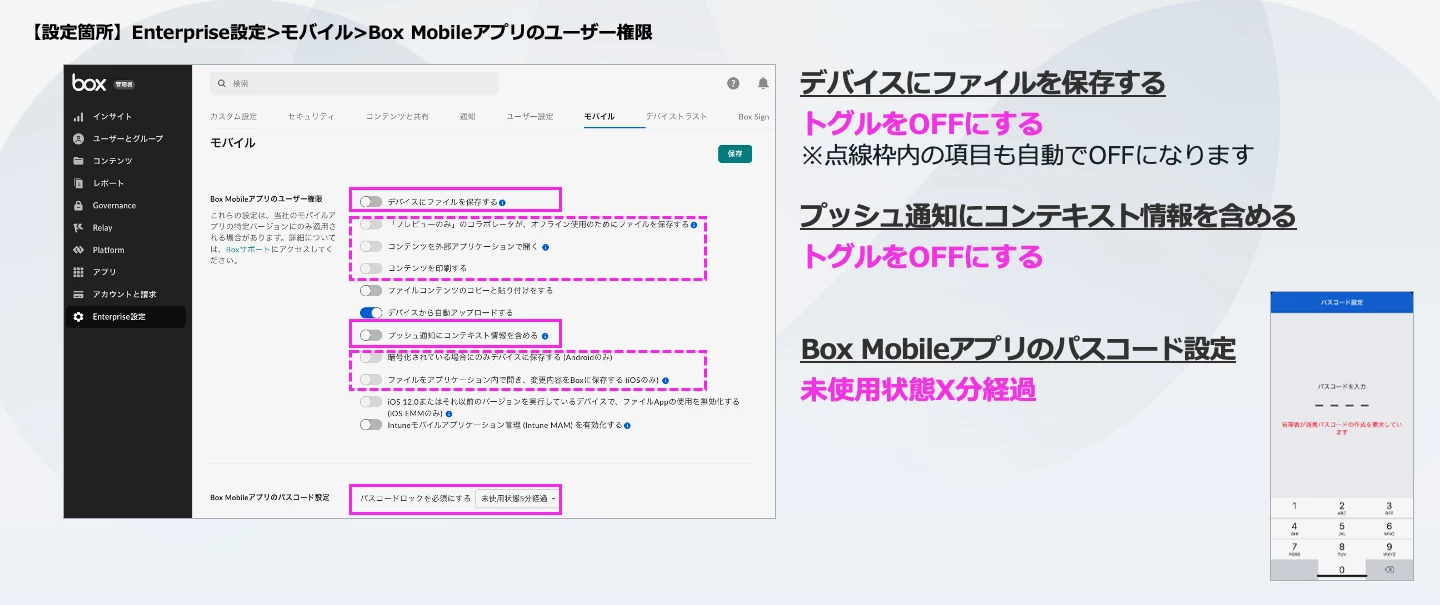Switch to カスタム設定 tab
Image resolution: width=1440 pixels, height=605 pixels.
(x=233, y=116)
